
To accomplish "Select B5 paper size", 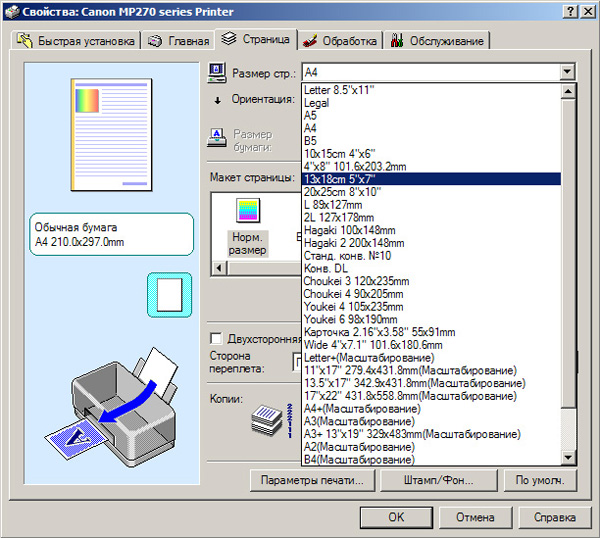I will pyautogui.click(x=432, y=141).
